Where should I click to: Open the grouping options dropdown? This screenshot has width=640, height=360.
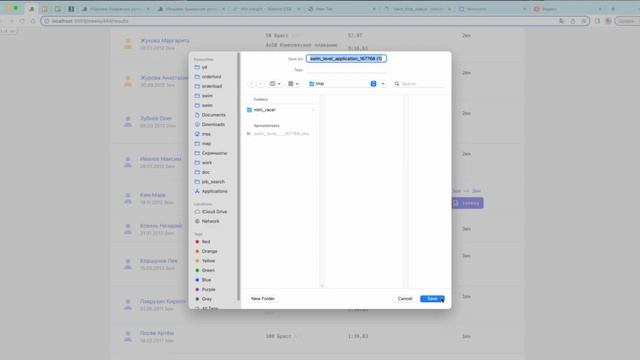[x=293, y=84]
